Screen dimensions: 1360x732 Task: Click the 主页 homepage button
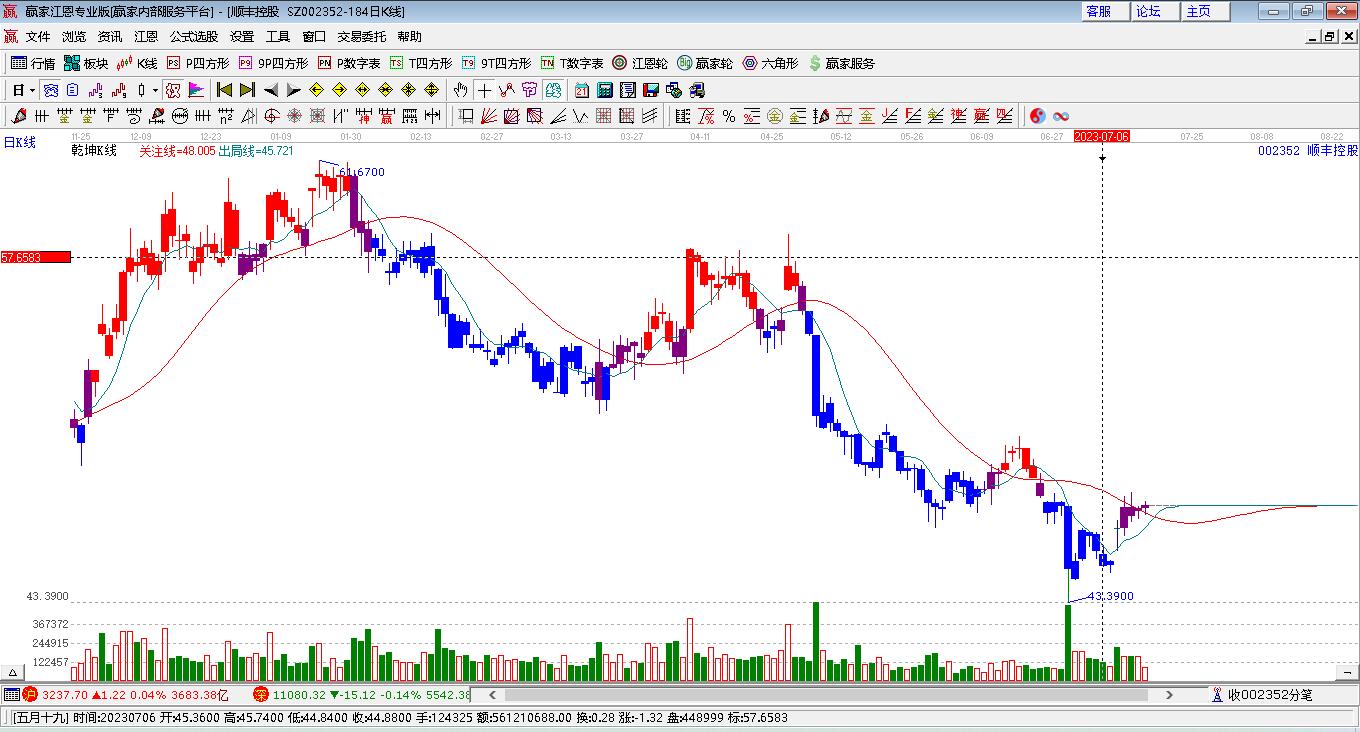(1203, 11)
